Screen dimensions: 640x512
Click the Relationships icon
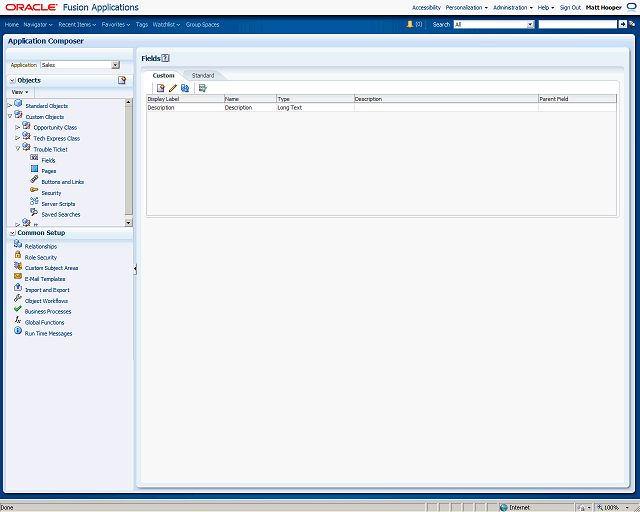click(x=18, y=244)
